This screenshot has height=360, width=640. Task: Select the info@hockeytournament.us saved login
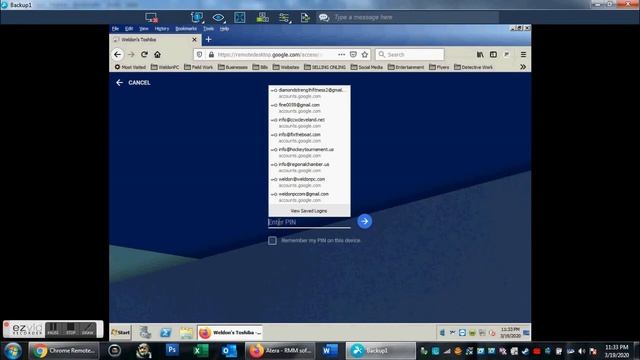(309, 152)
